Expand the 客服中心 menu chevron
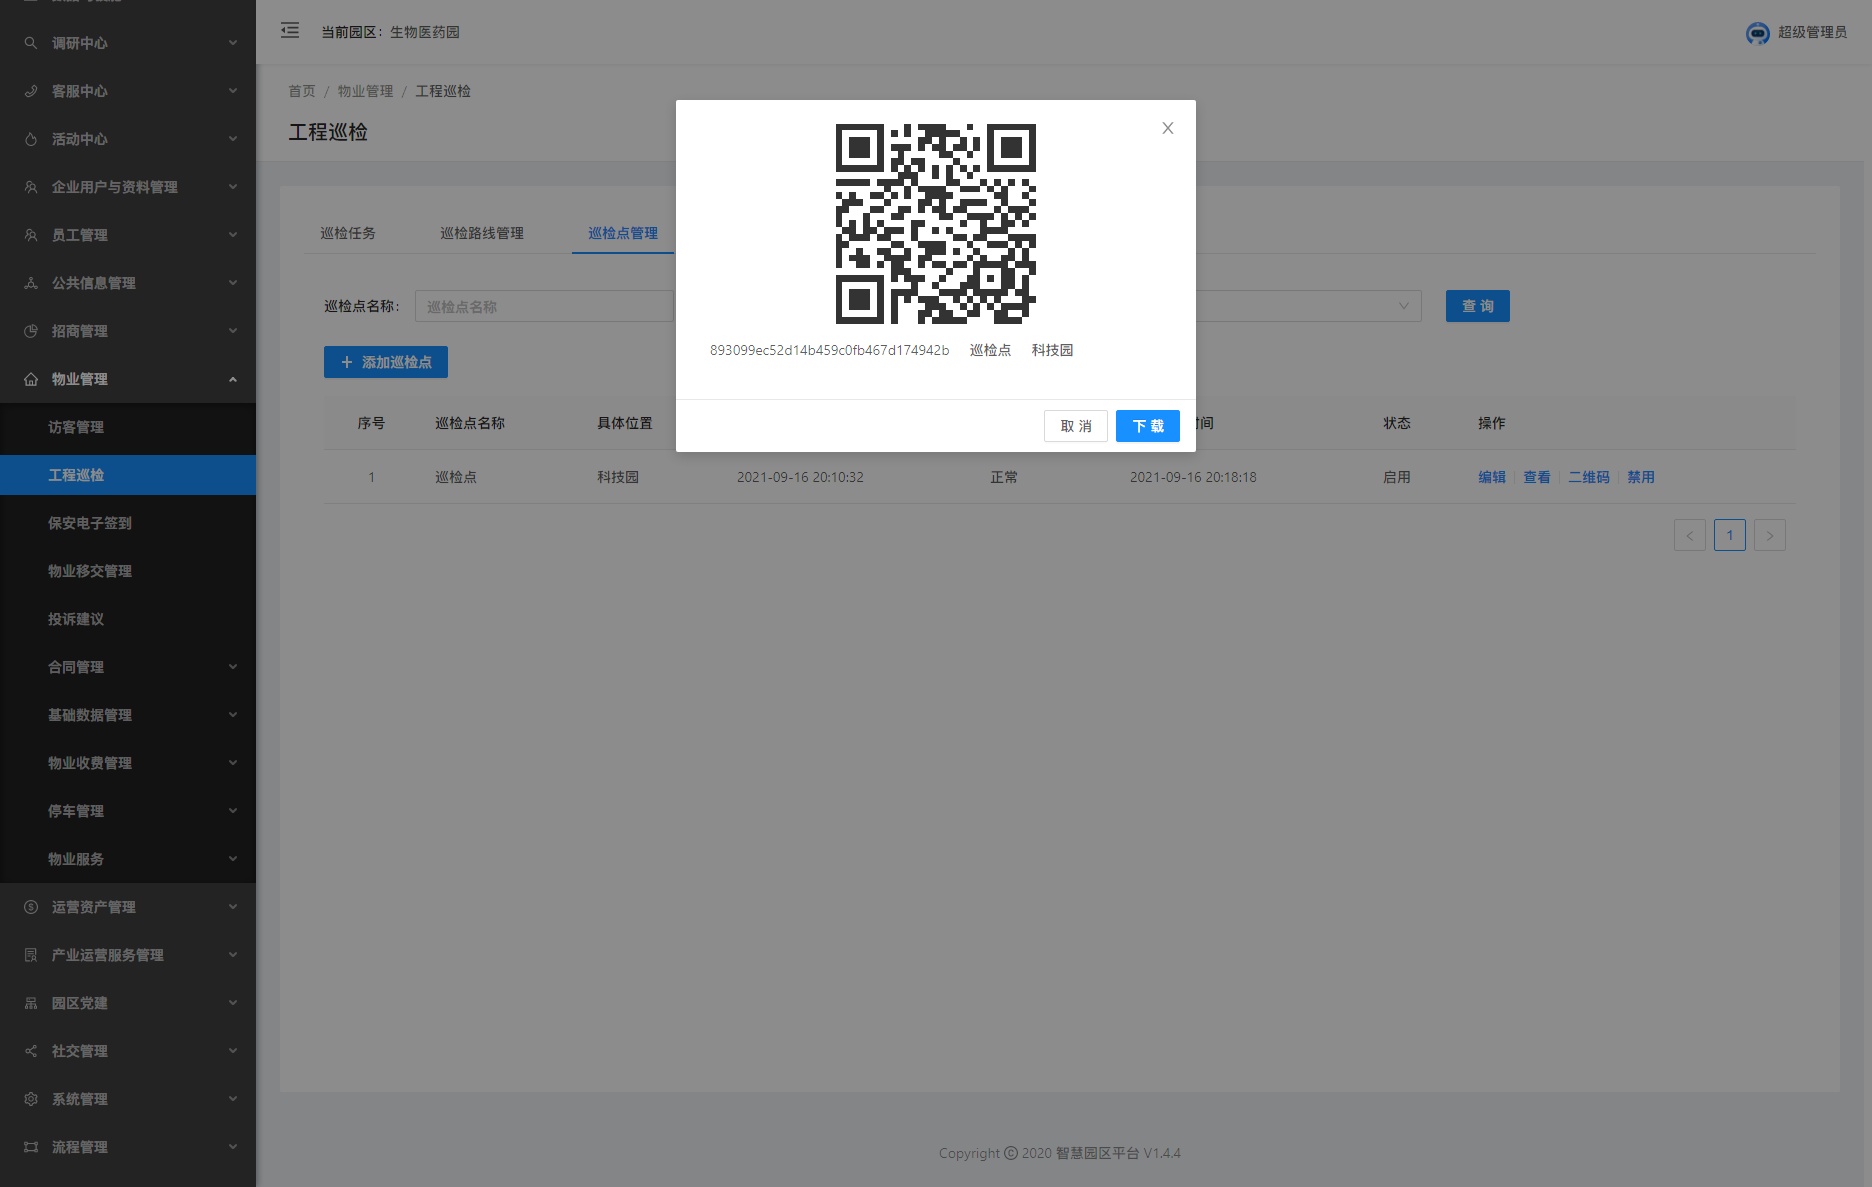This screenshot has width=1872, height=1187. (233, 91)
